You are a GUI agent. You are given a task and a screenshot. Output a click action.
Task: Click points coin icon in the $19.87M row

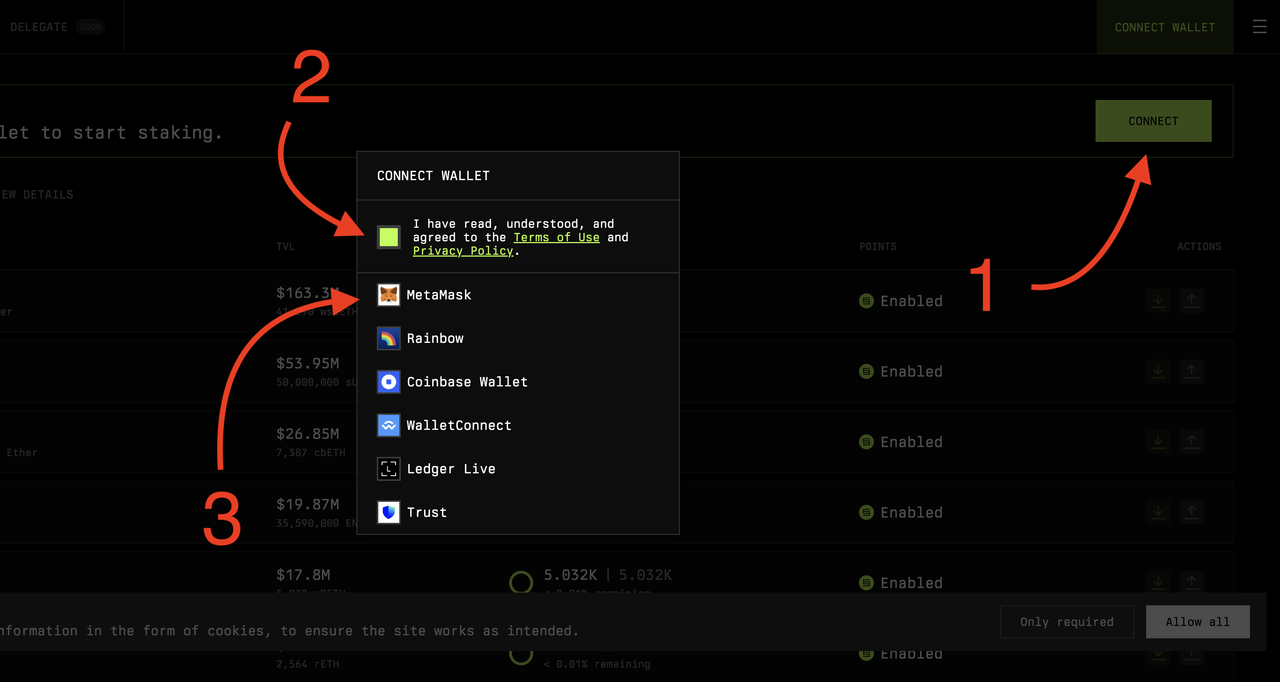click(x=867, y=513)
